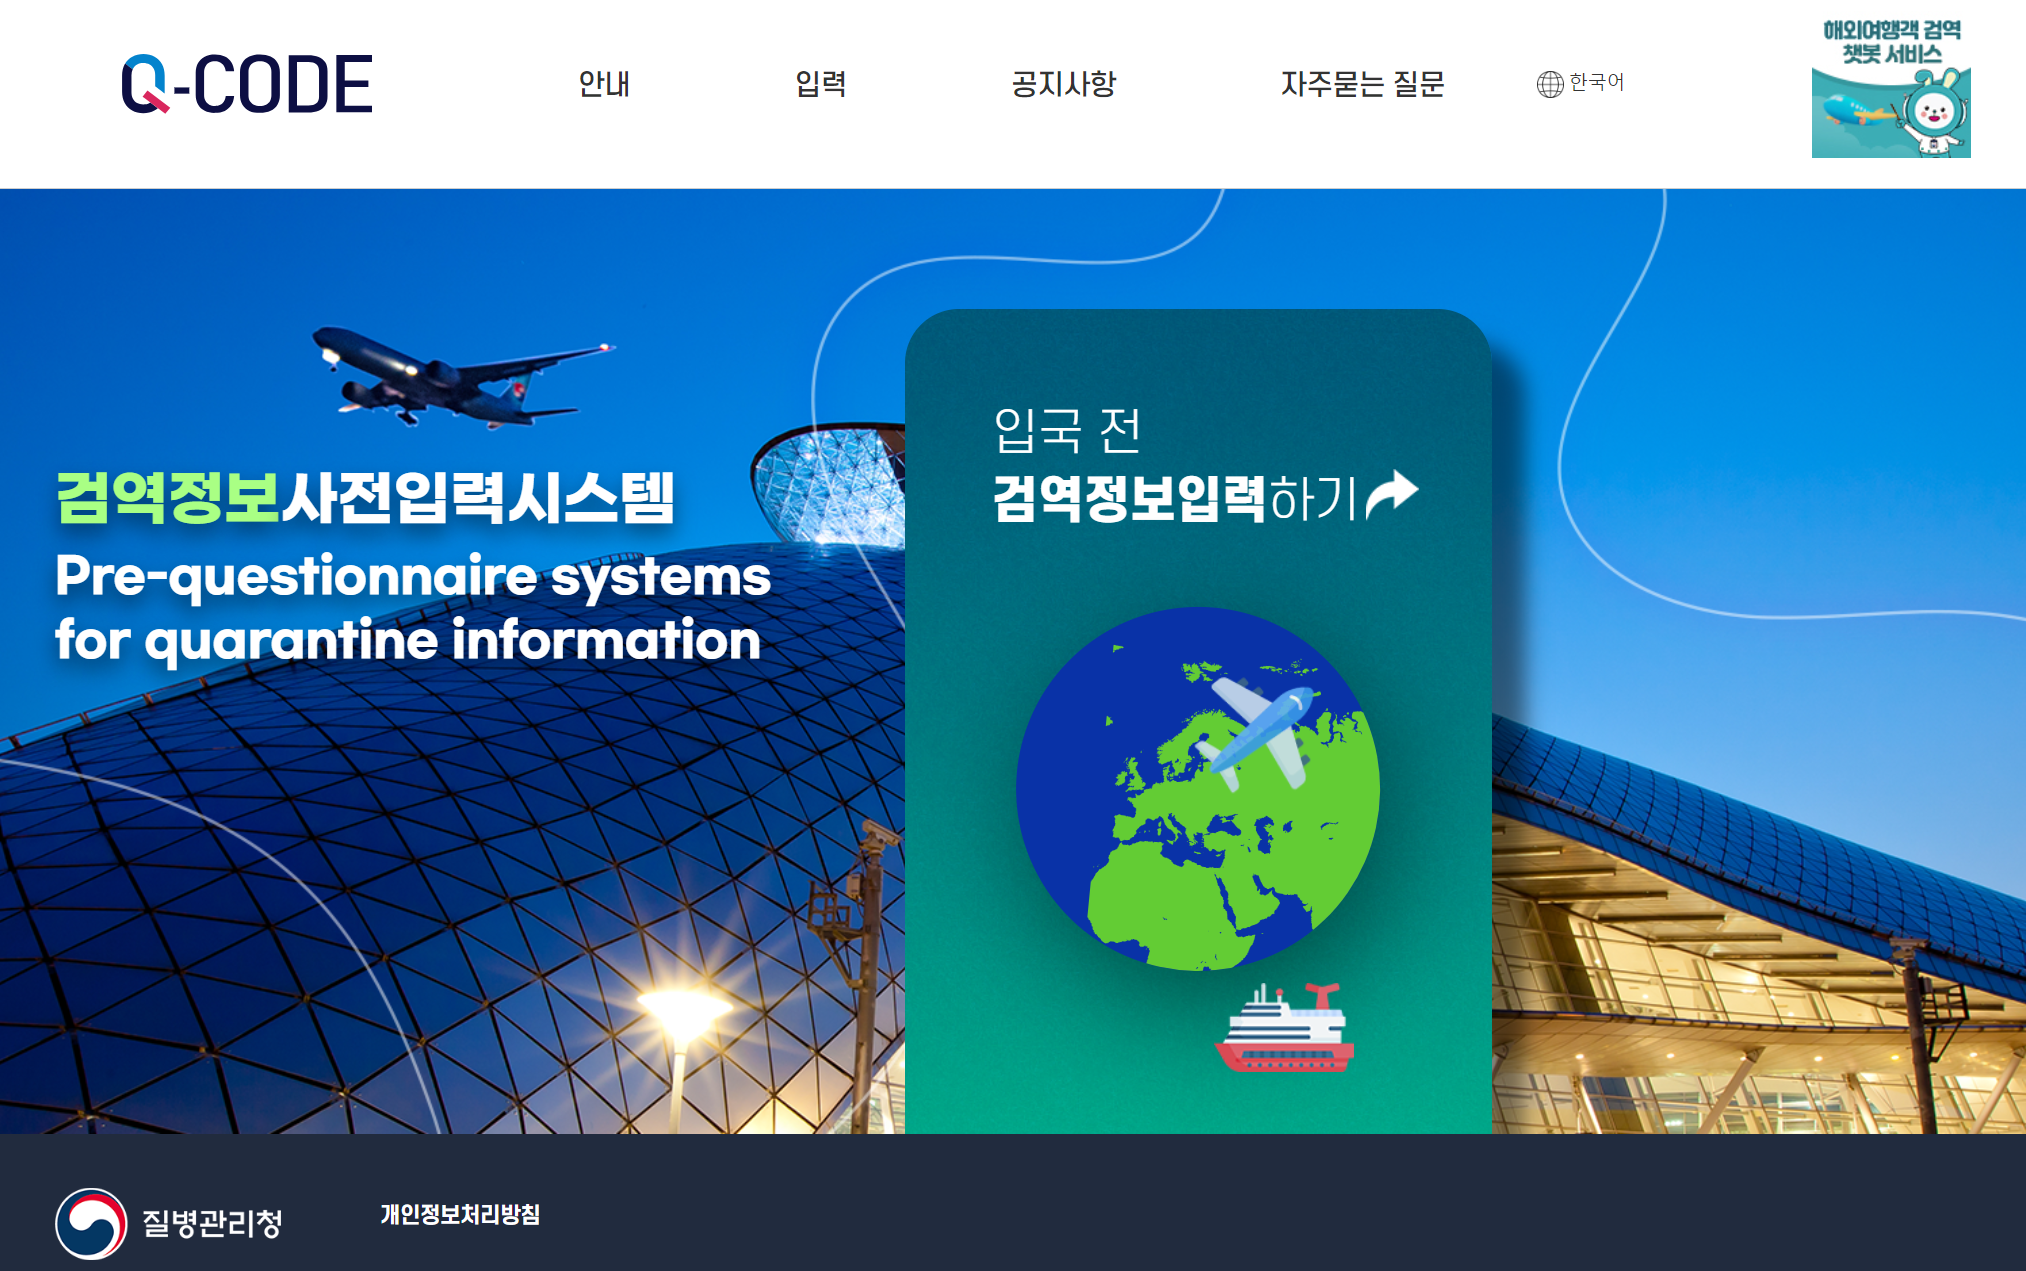Open the 입력 menu

pyautogui.click(x=820, y=84)
